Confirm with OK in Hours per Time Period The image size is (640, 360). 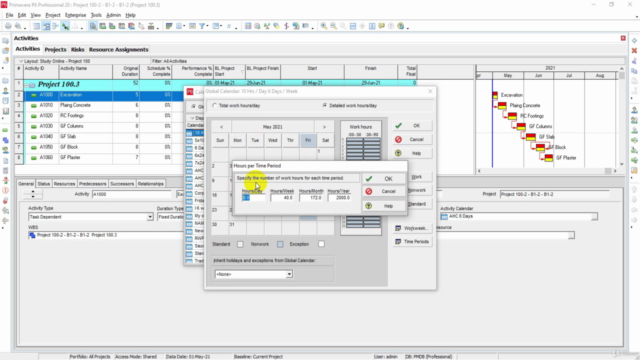[384, 179]
